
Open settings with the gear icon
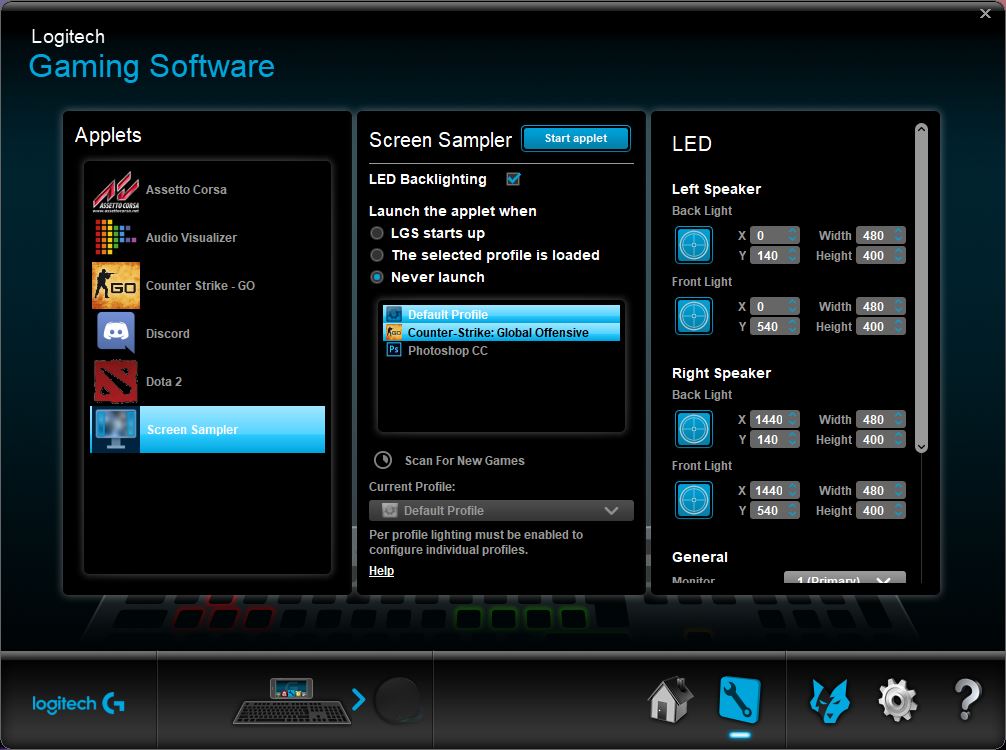pyautogui.click(x=898, y=701)
